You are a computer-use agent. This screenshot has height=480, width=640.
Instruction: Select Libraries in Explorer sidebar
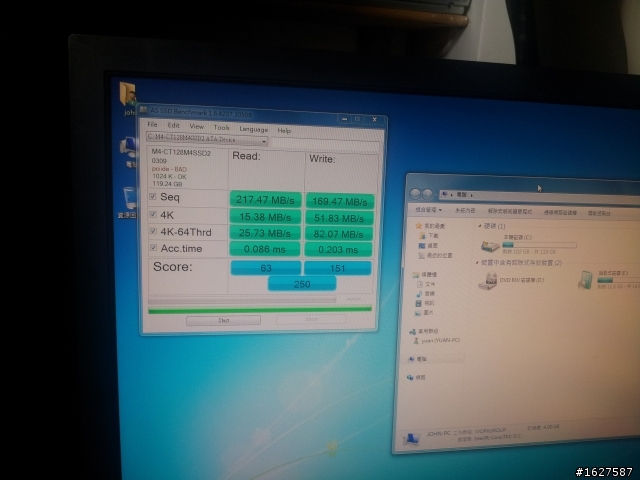[424, 274]
